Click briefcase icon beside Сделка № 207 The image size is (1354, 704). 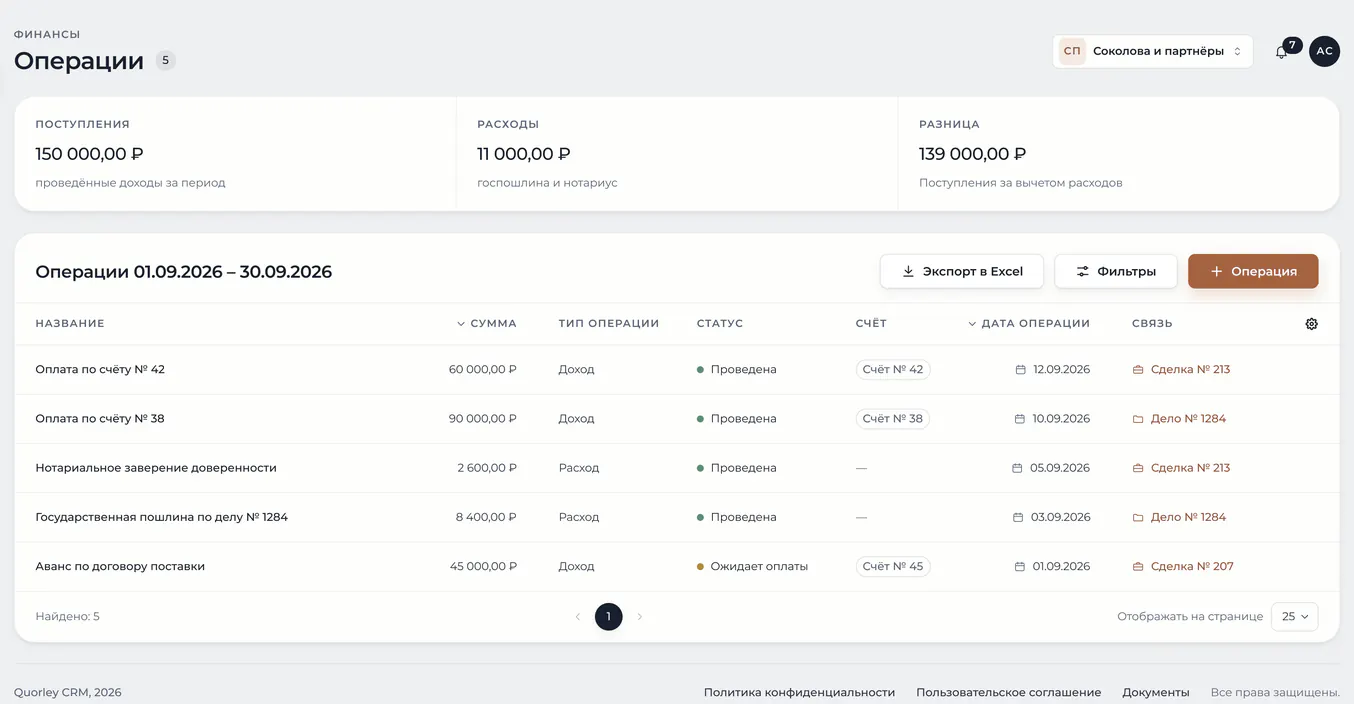click(x=1138, y=567)
